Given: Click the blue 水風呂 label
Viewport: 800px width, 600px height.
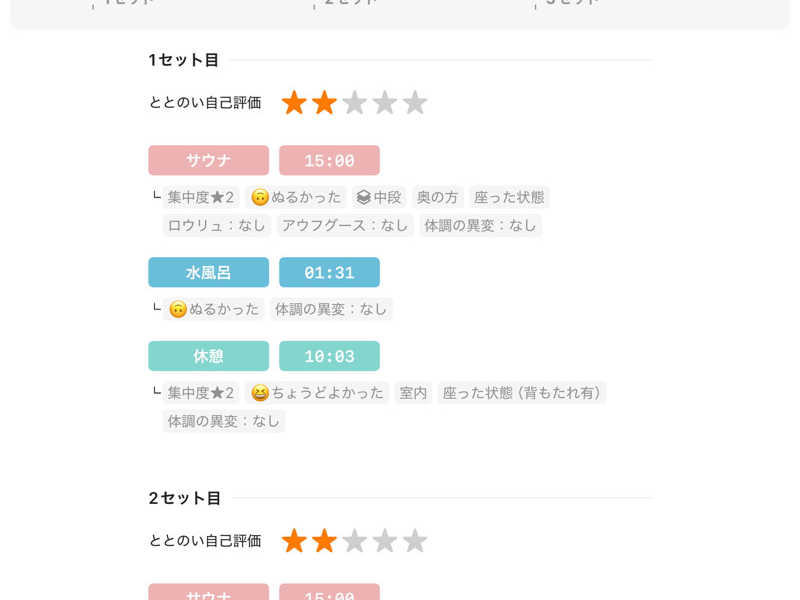Looking at the screenshot, I should tap(208, 272).
